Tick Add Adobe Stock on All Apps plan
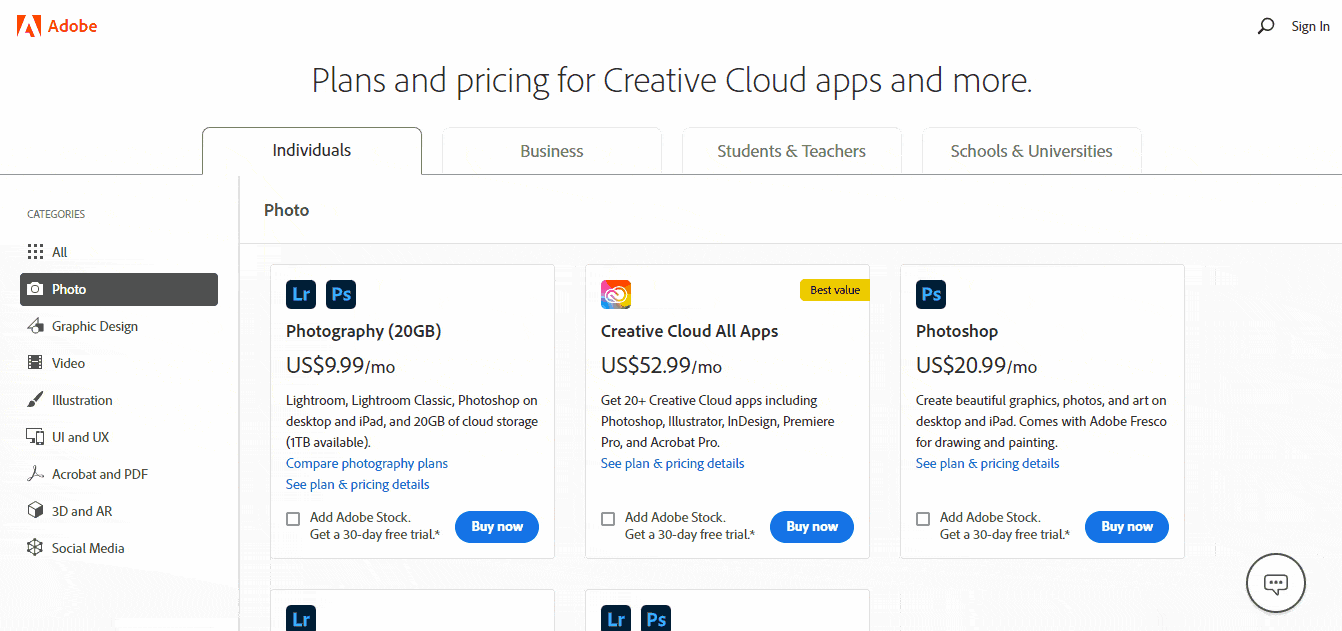This screenshot has height=631, width=1342. 608,519
